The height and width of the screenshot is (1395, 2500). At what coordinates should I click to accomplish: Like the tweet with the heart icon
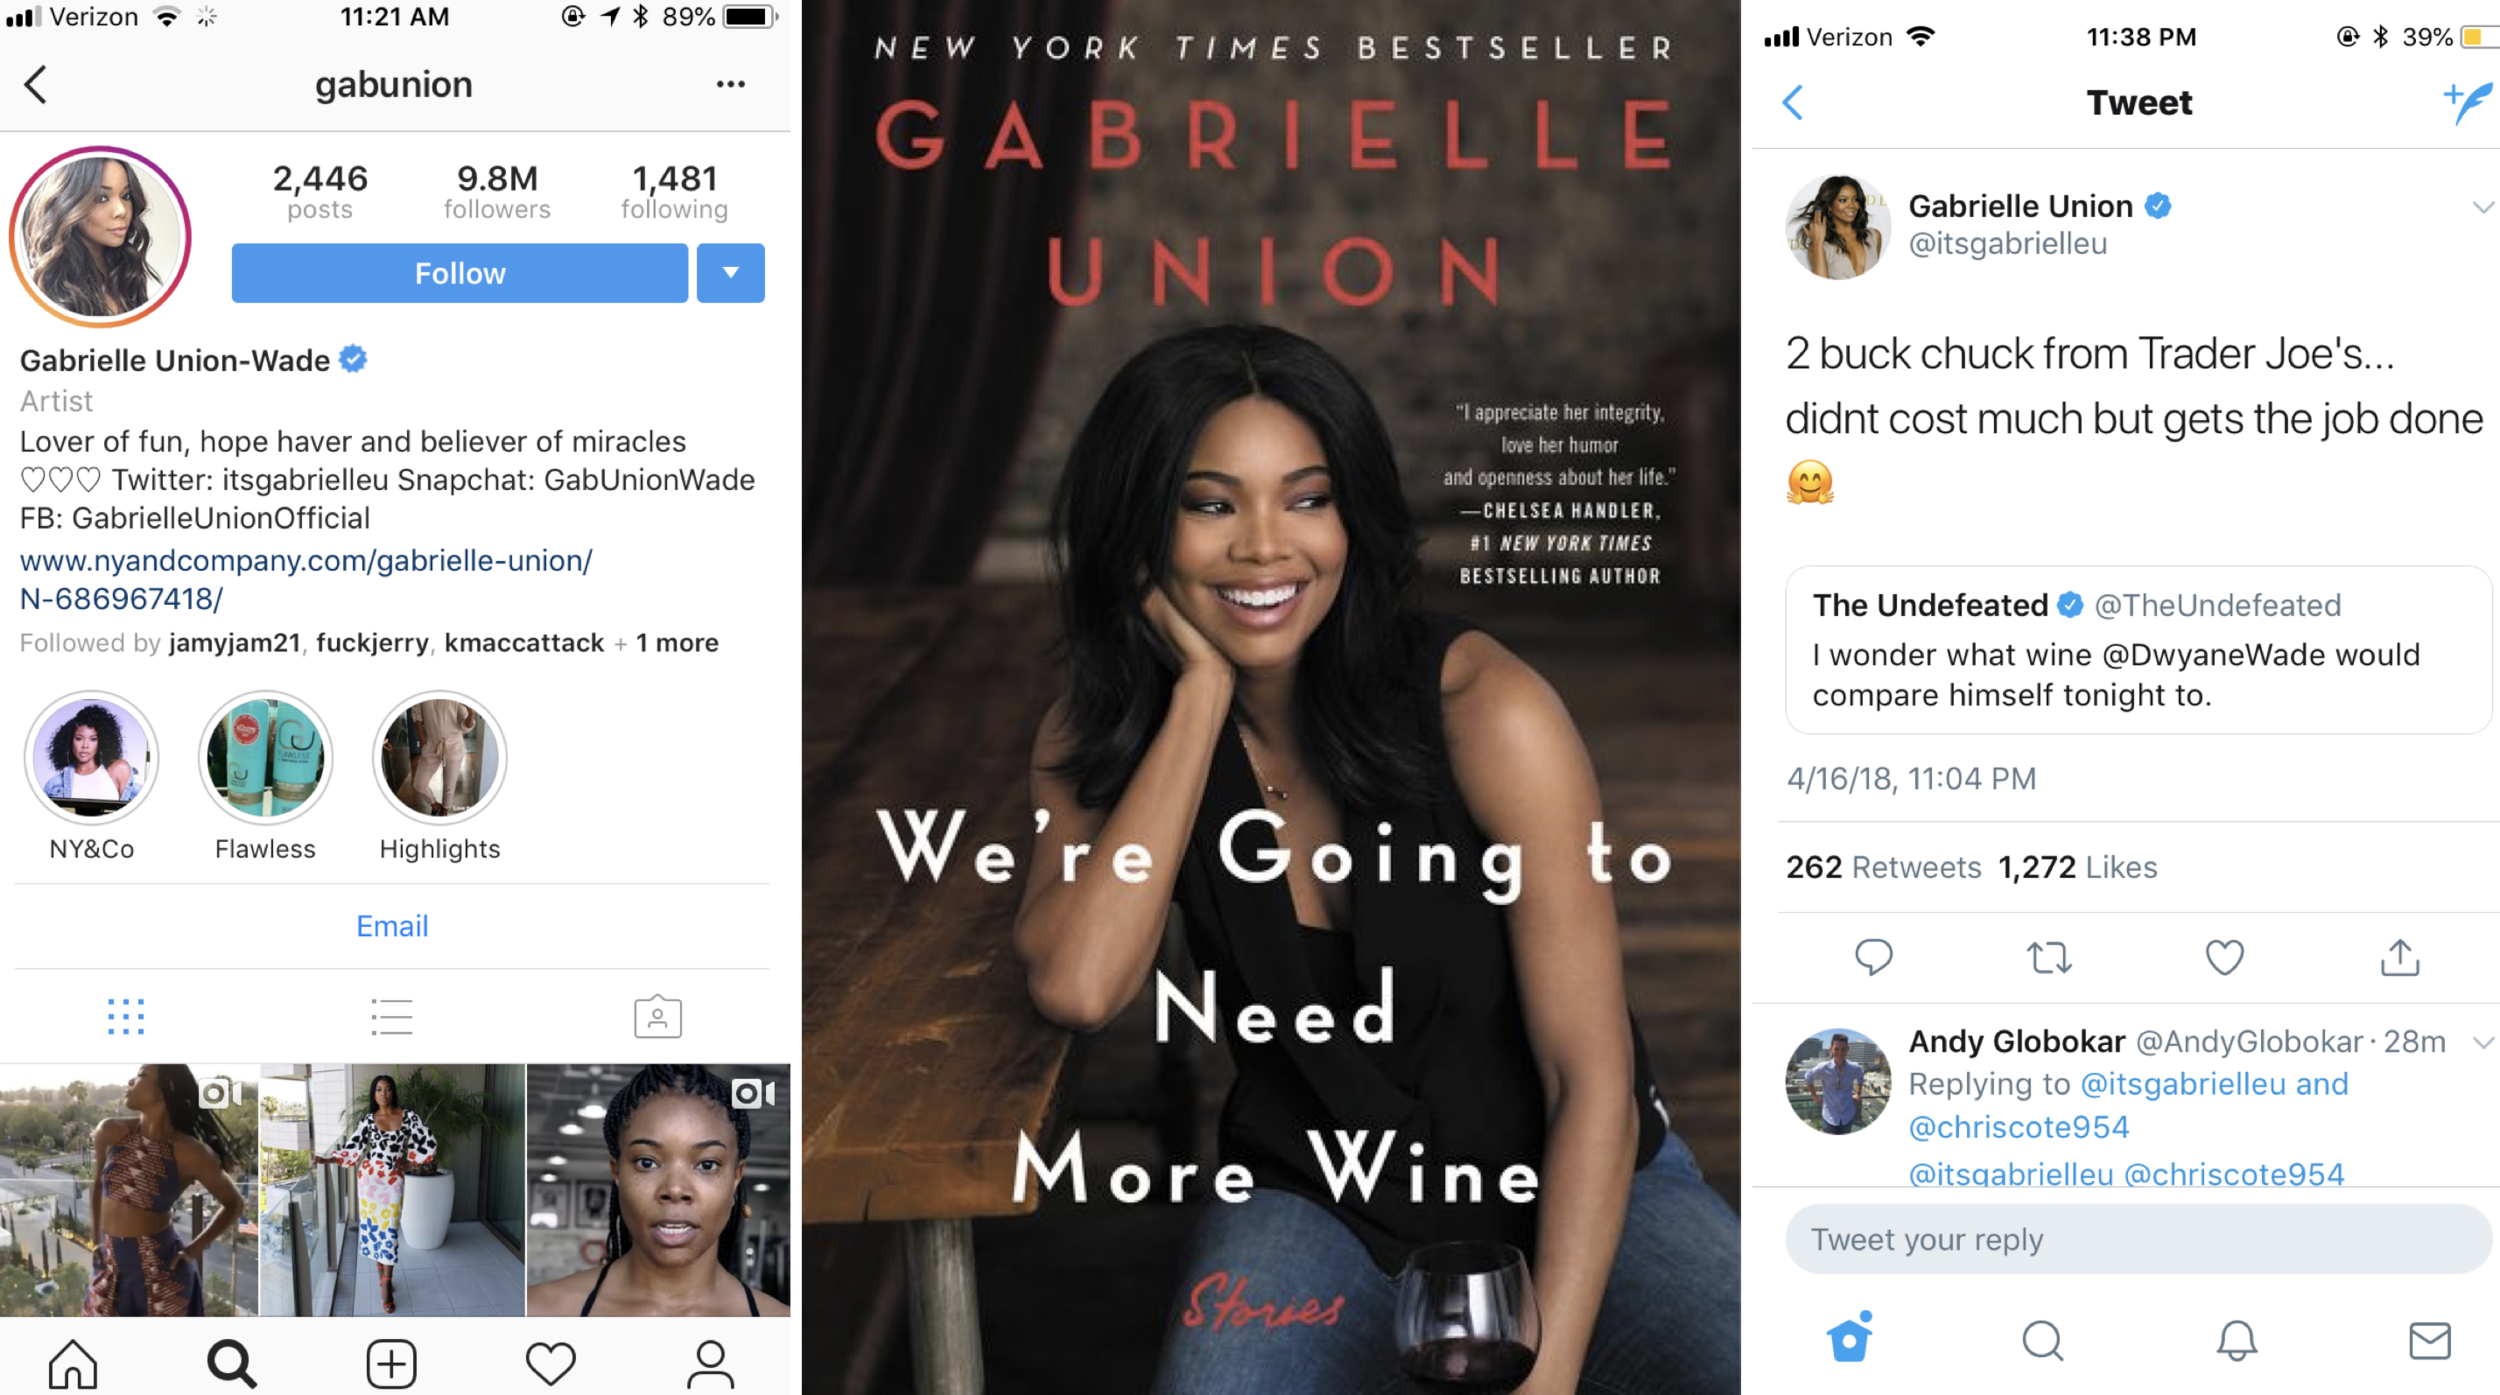tap(2225, 958)
